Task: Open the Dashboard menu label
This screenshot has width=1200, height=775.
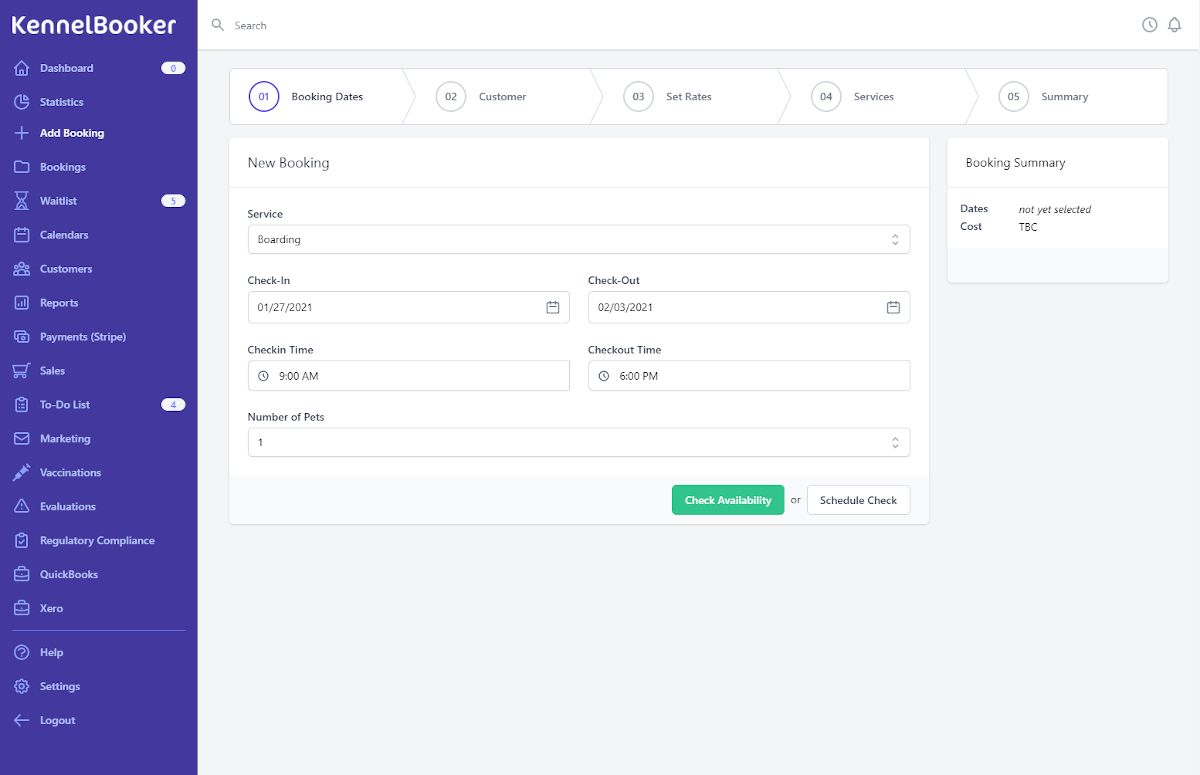Action: click(x=67, y=68)
